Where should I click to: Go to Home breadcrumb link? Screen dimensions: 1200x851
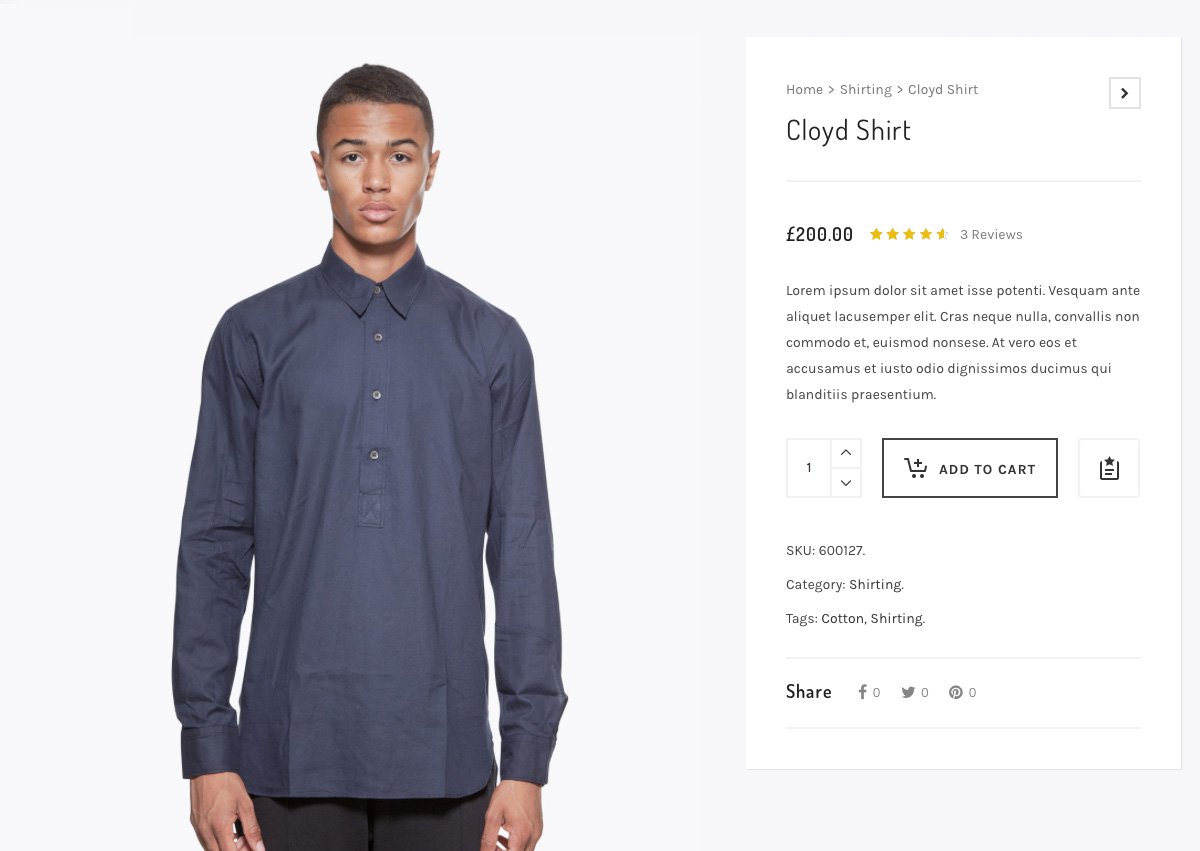(804, 90)
